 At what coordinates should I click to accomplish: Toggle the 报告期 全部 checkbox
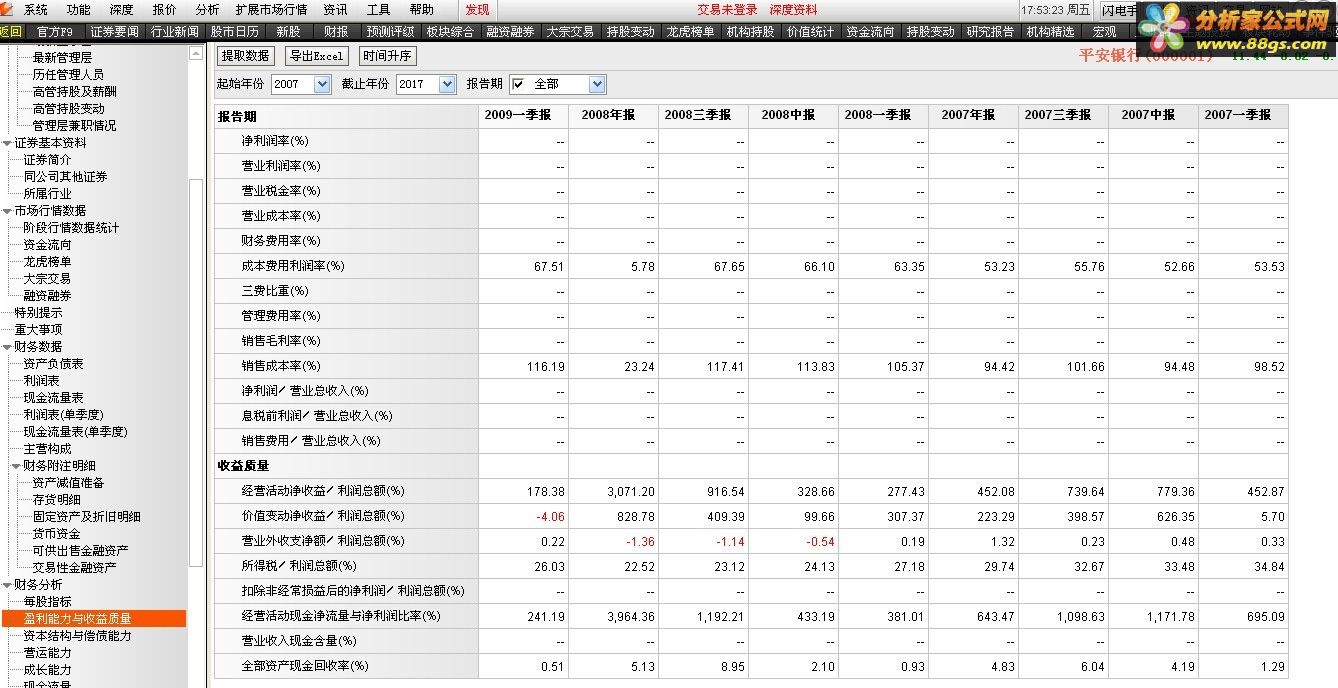(x=518, y=84)
